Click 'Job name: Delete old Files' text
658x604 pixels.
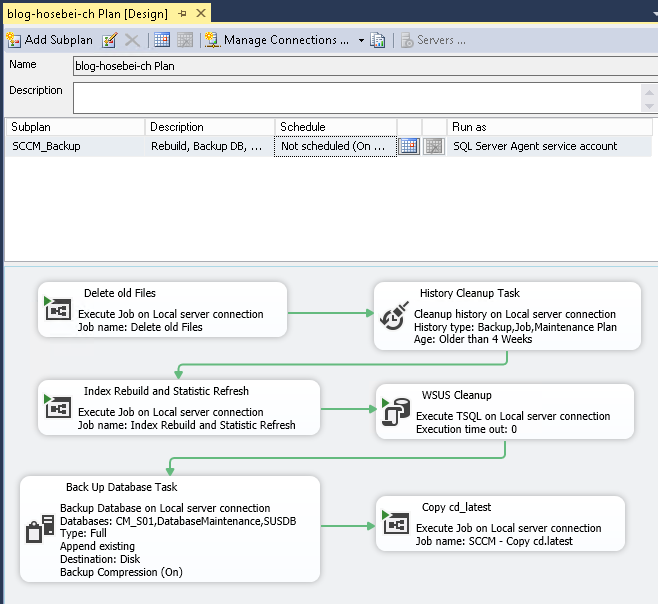pyautogui.click(x=140, y=327)
